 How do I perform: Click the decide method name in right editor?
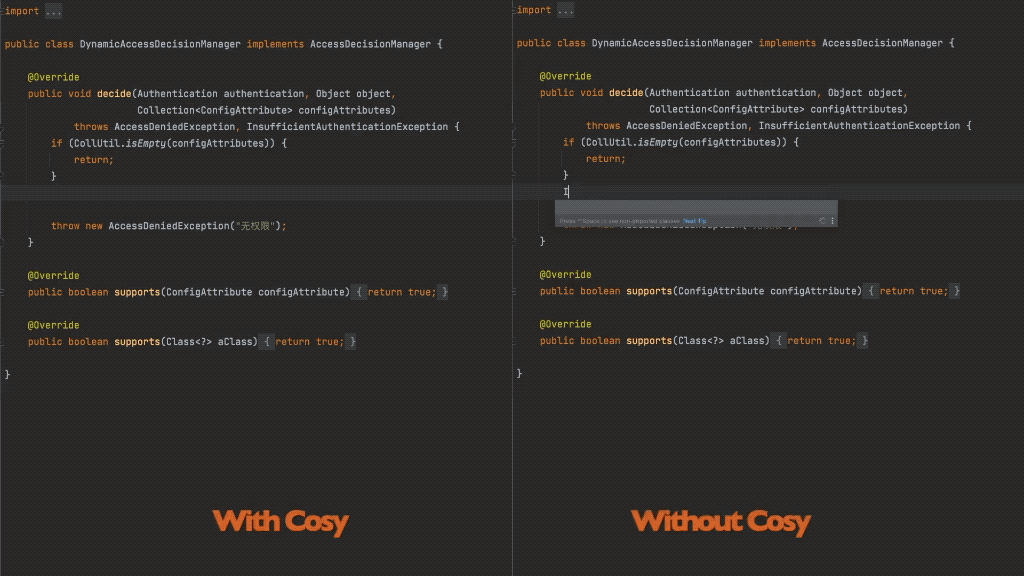click(626, 93)
